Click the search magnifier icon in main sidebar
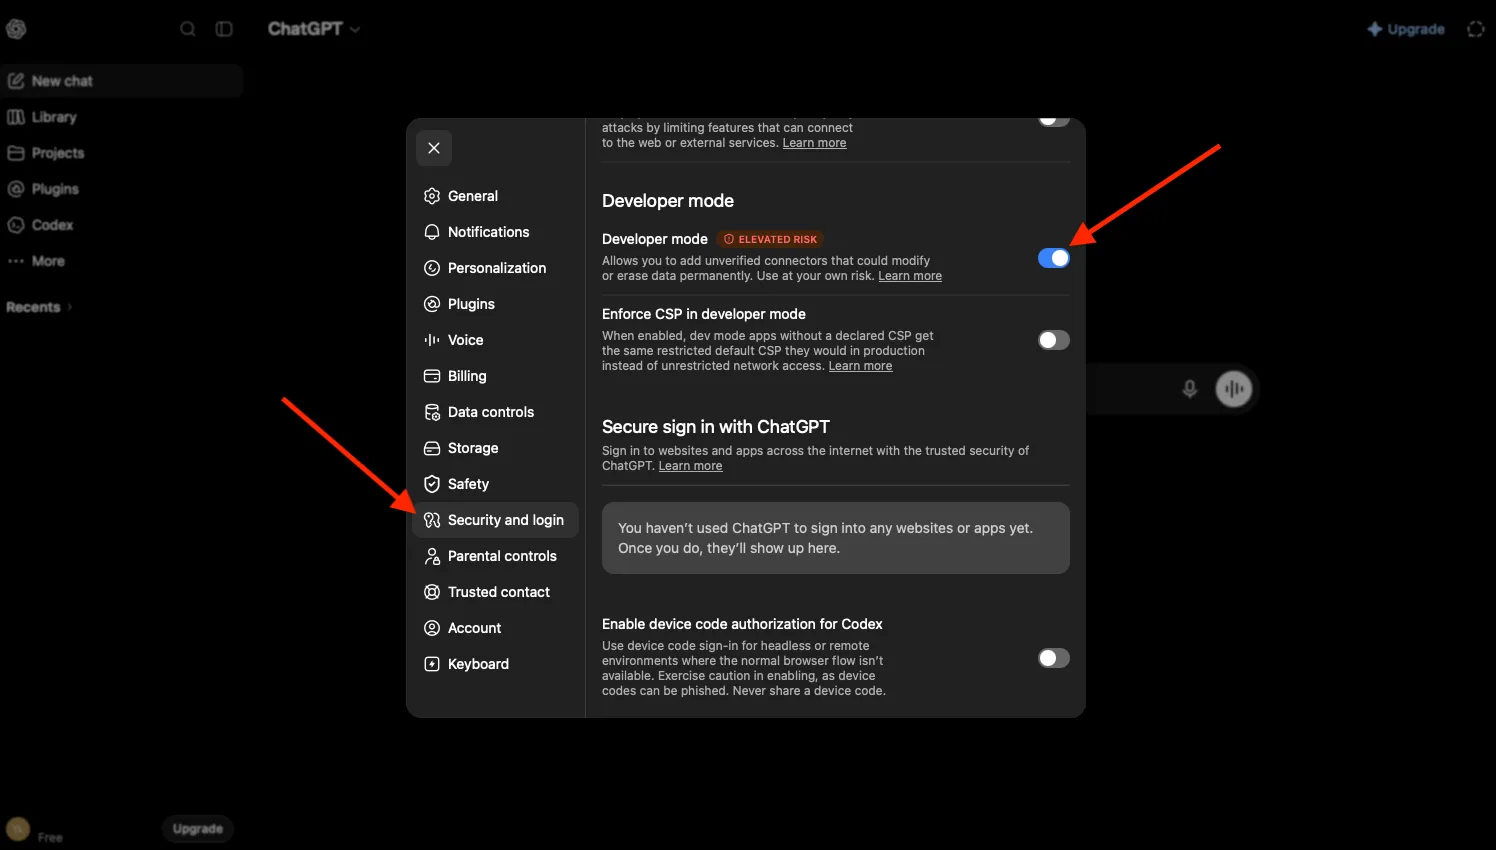This screenshot has height=850, width=1496. click(188, 29)
